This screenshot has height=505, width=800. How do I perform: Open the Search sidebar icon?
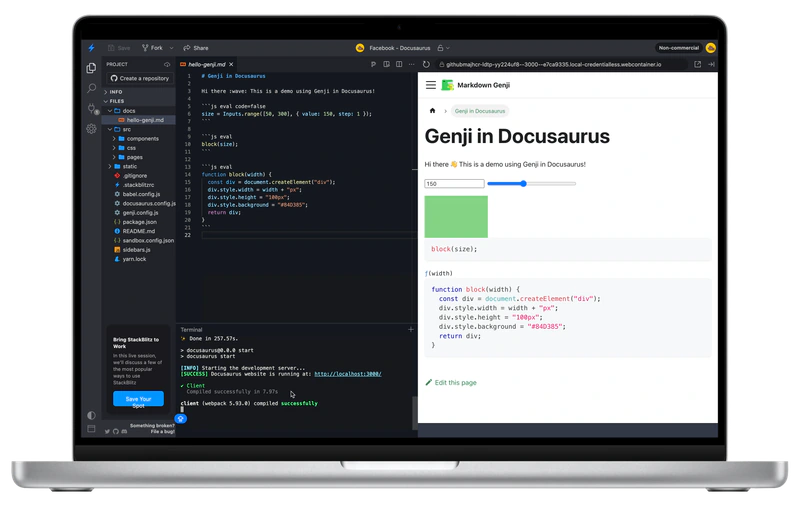click(x=91, y=88)
